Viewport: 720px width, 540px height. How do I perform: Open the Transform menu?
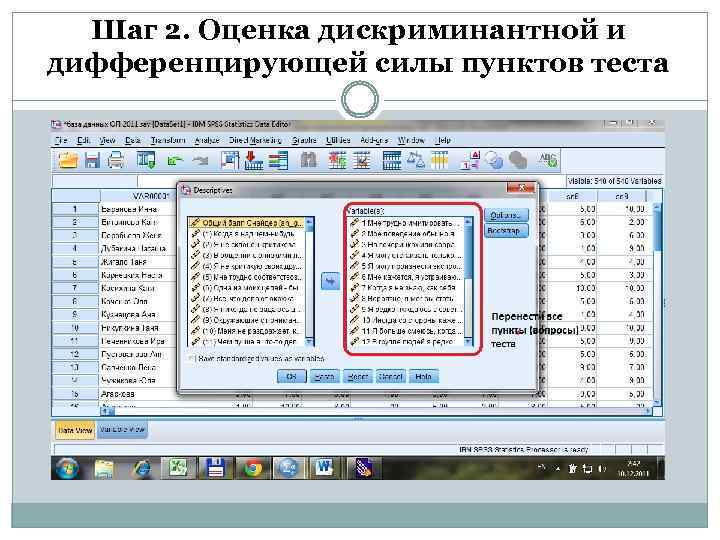pos(168,141)
